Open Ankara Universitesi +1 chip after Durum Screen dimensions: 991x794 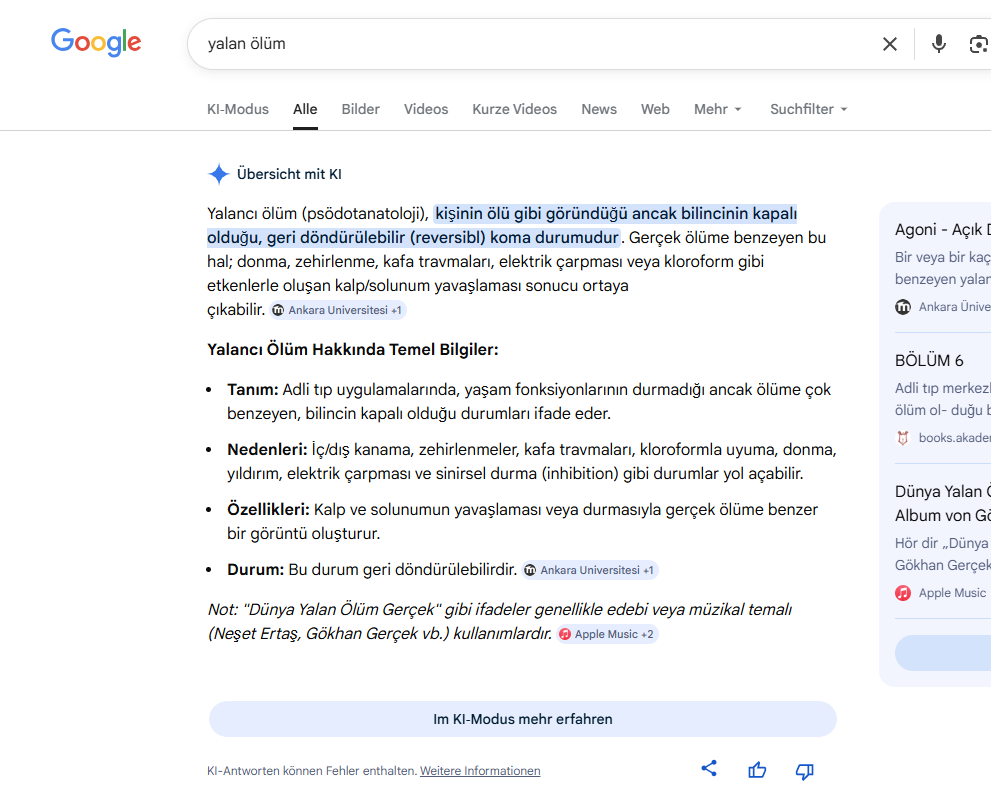coord(590,570)
